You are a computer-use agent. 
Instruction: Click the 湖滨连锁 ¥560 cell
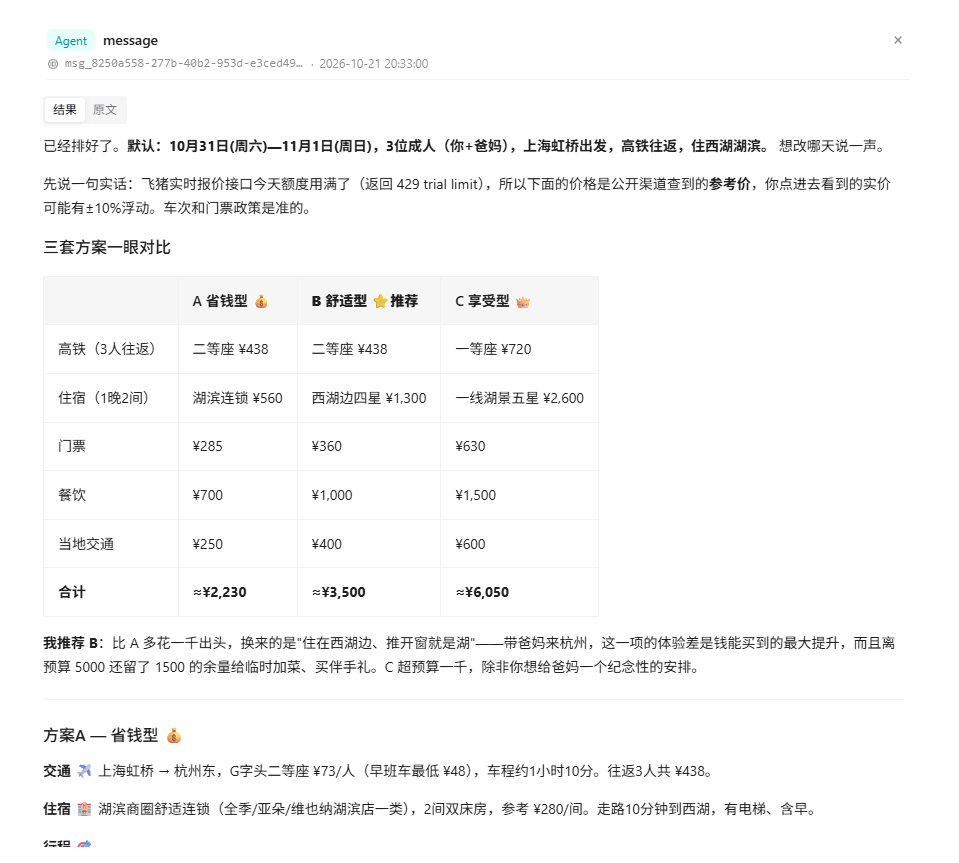point(238,398)
